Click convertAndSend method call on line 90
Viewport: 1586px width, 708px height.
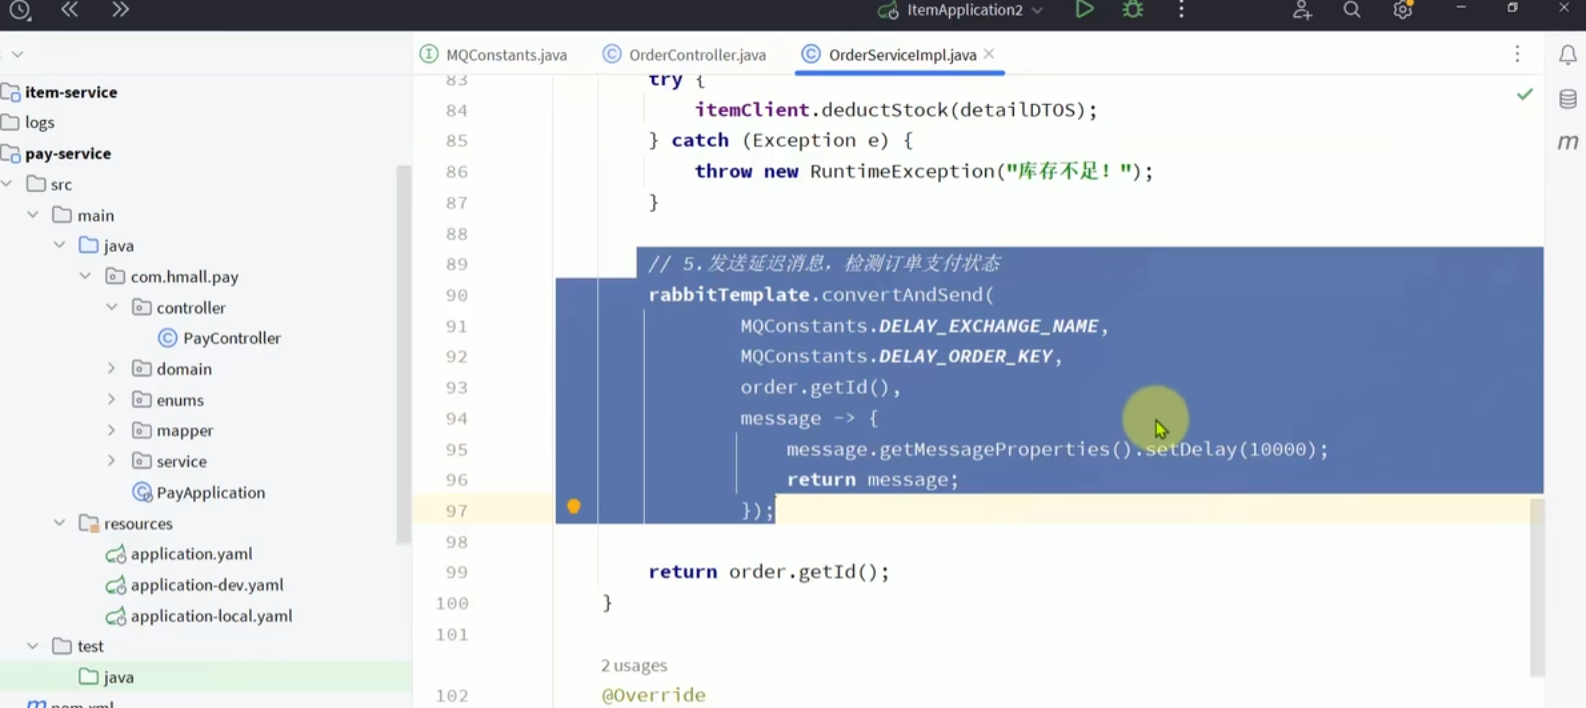pyautogui.click(x=903, y=295)
